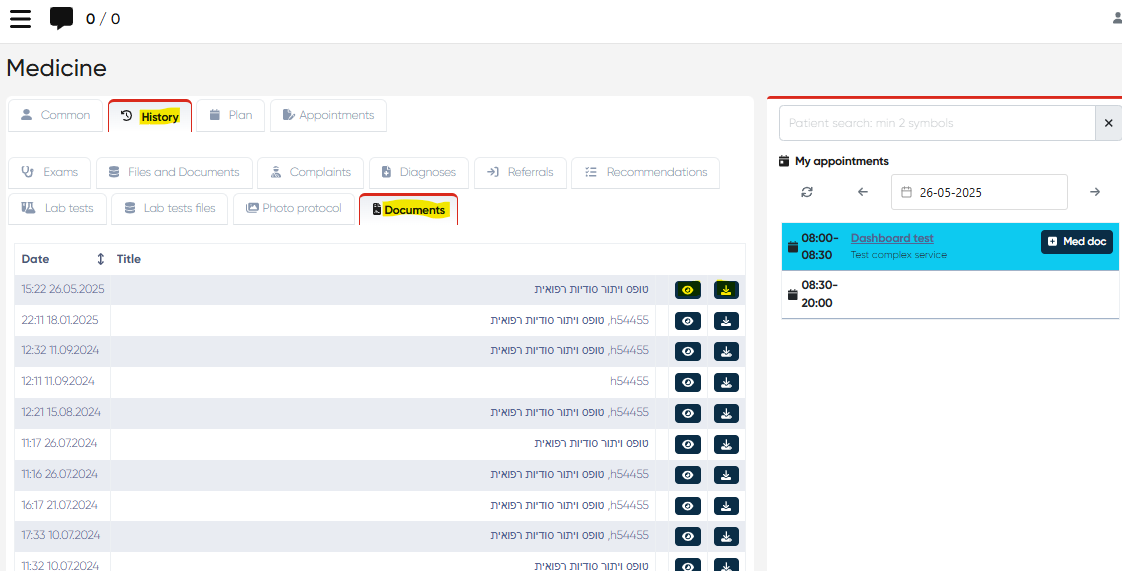The image size is (1122, 571).
Task: View the 15:22 26.05.2025 document
Action: pos(688,290)
